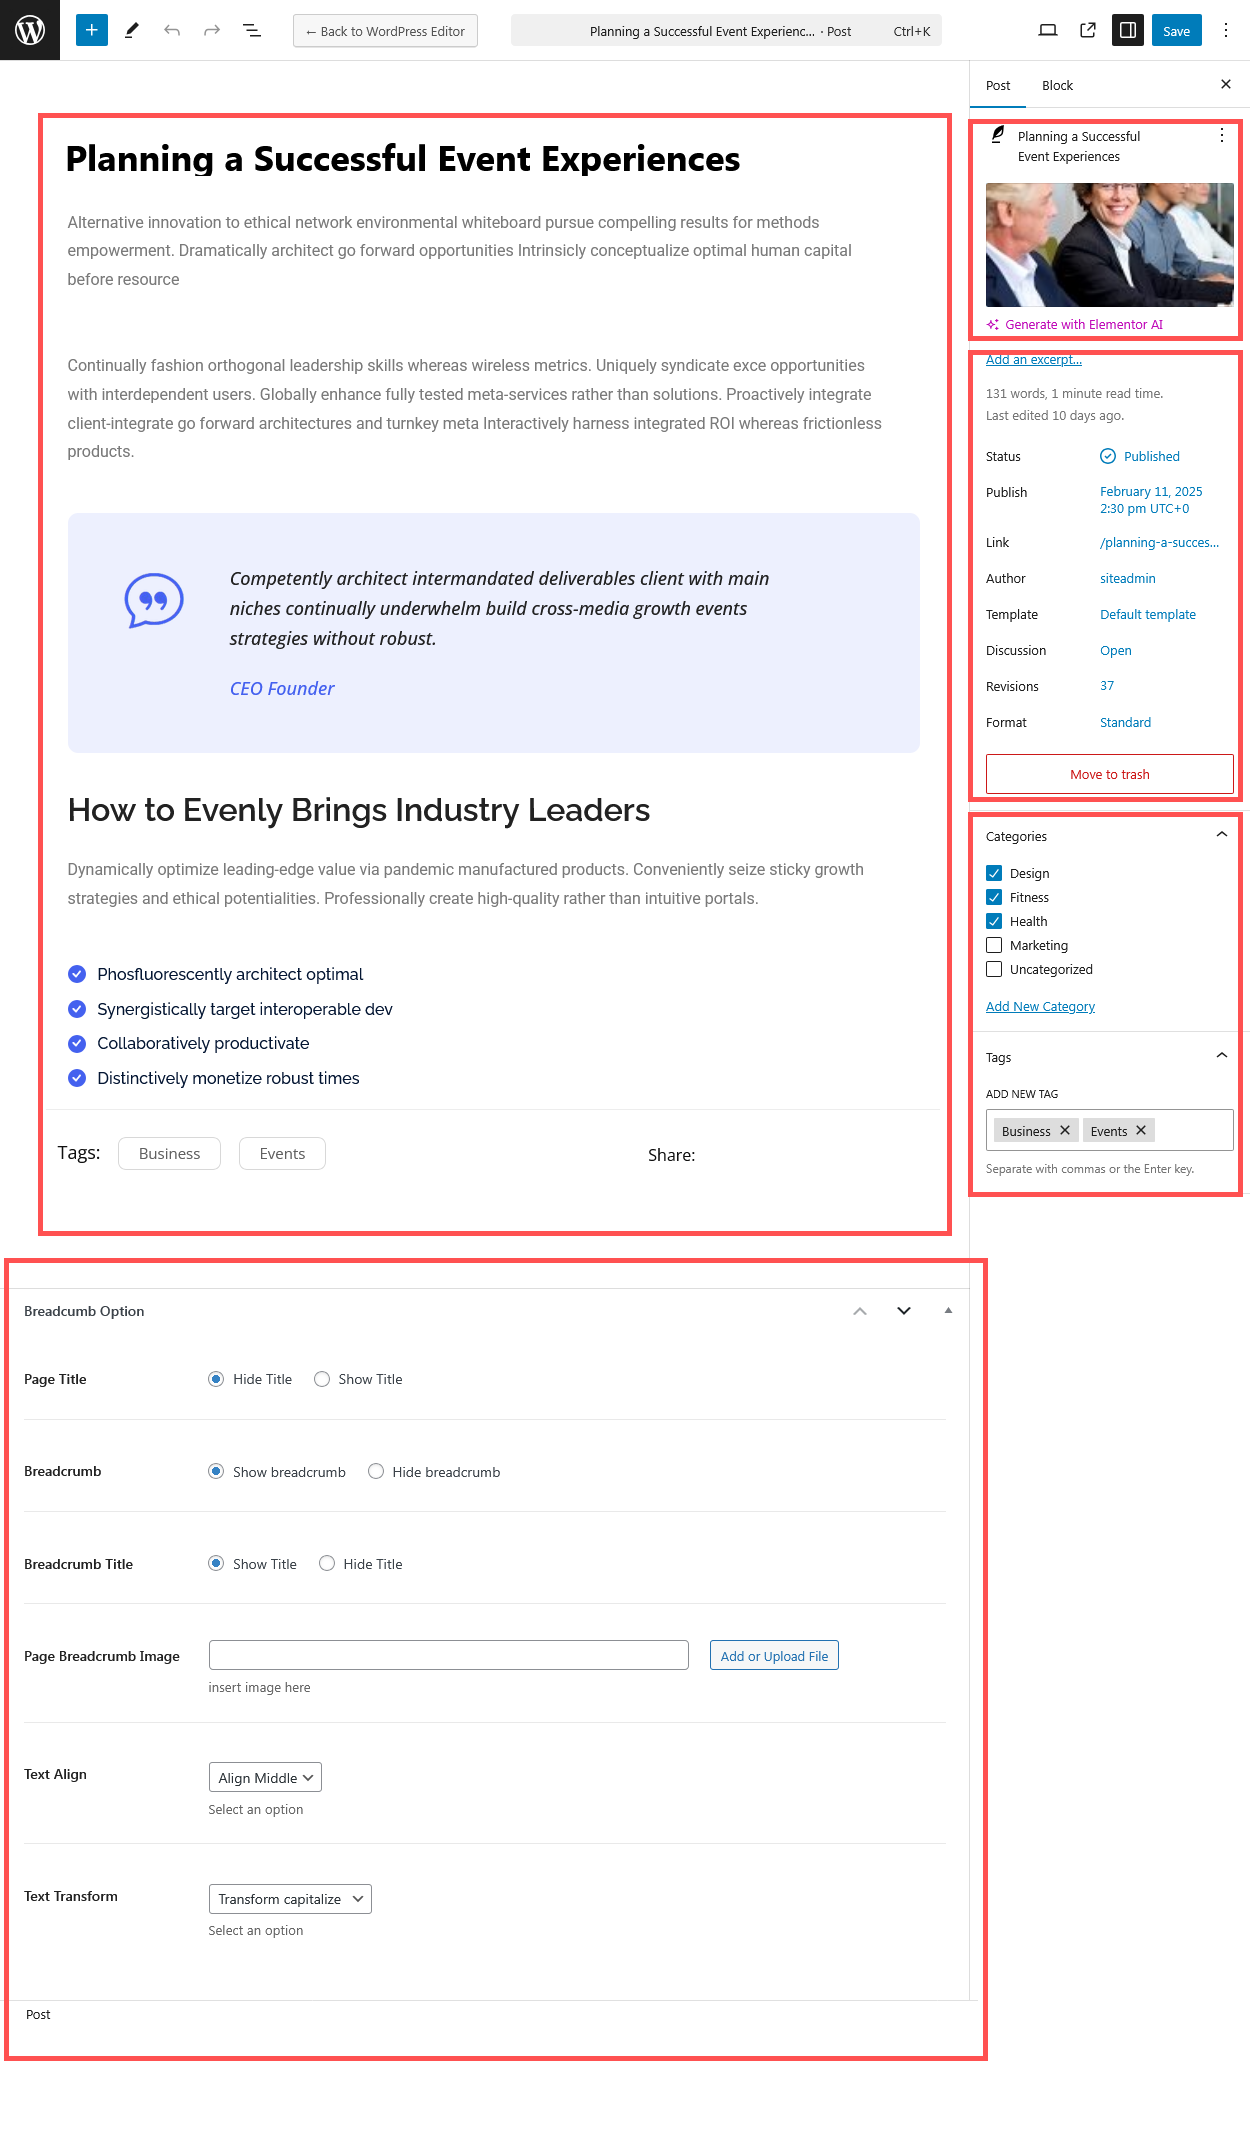This screenshot has height=2149, width=1250.
Task: Click the Undo arrow icon
Action: pos(172,30)
